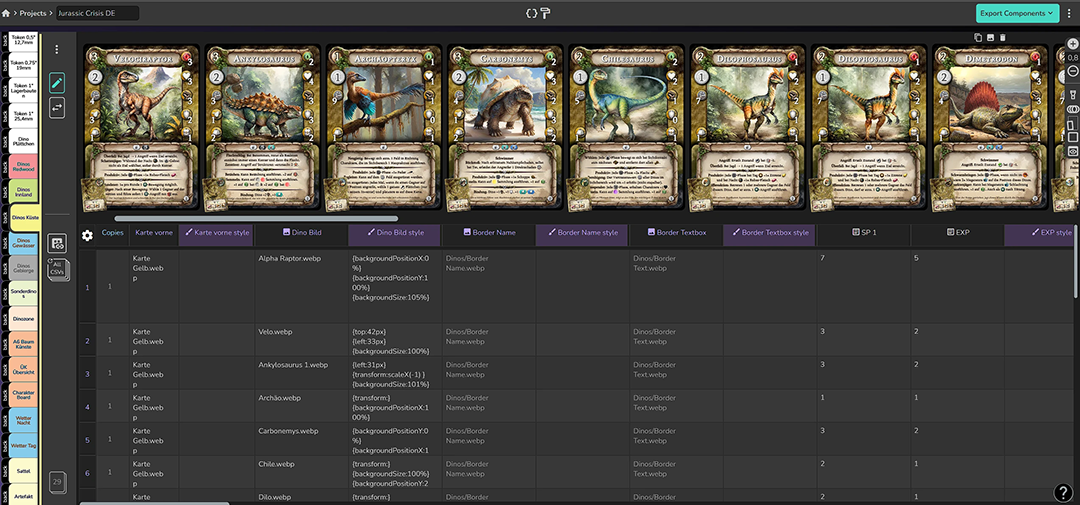Save card image with the picture icon

990,37
